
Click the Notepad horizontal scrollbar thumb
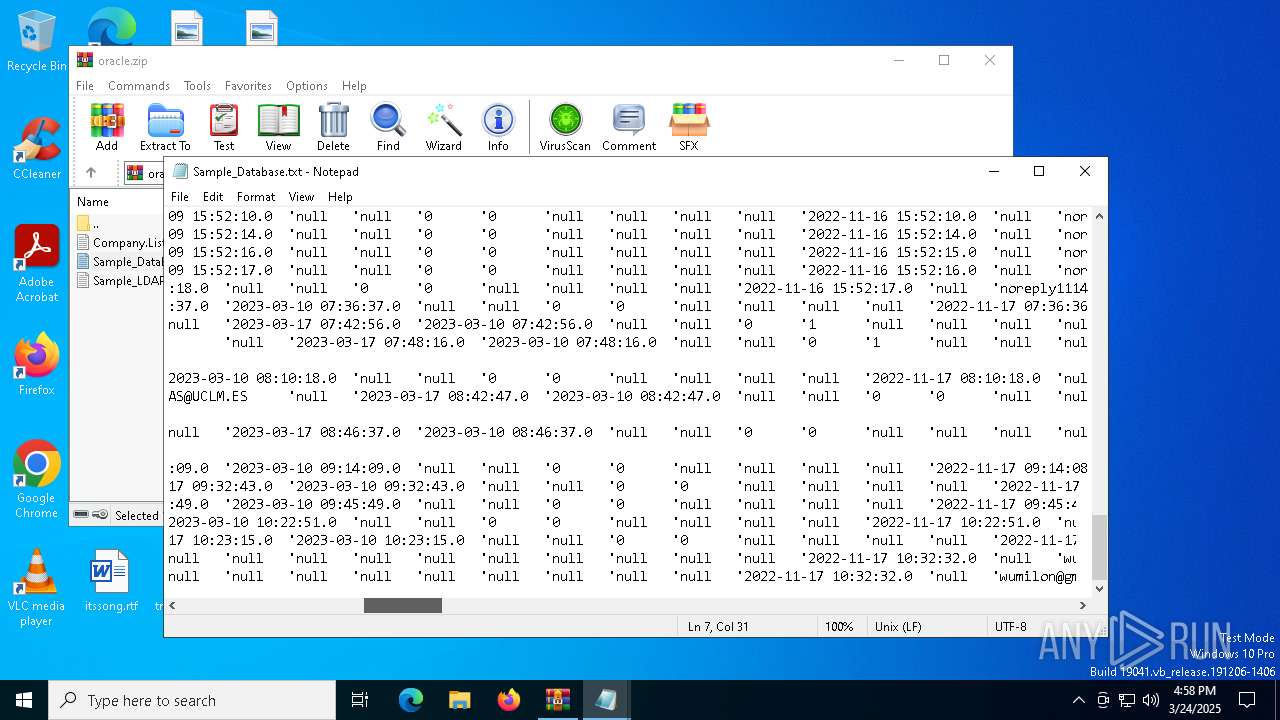click(x=402, y=605)
